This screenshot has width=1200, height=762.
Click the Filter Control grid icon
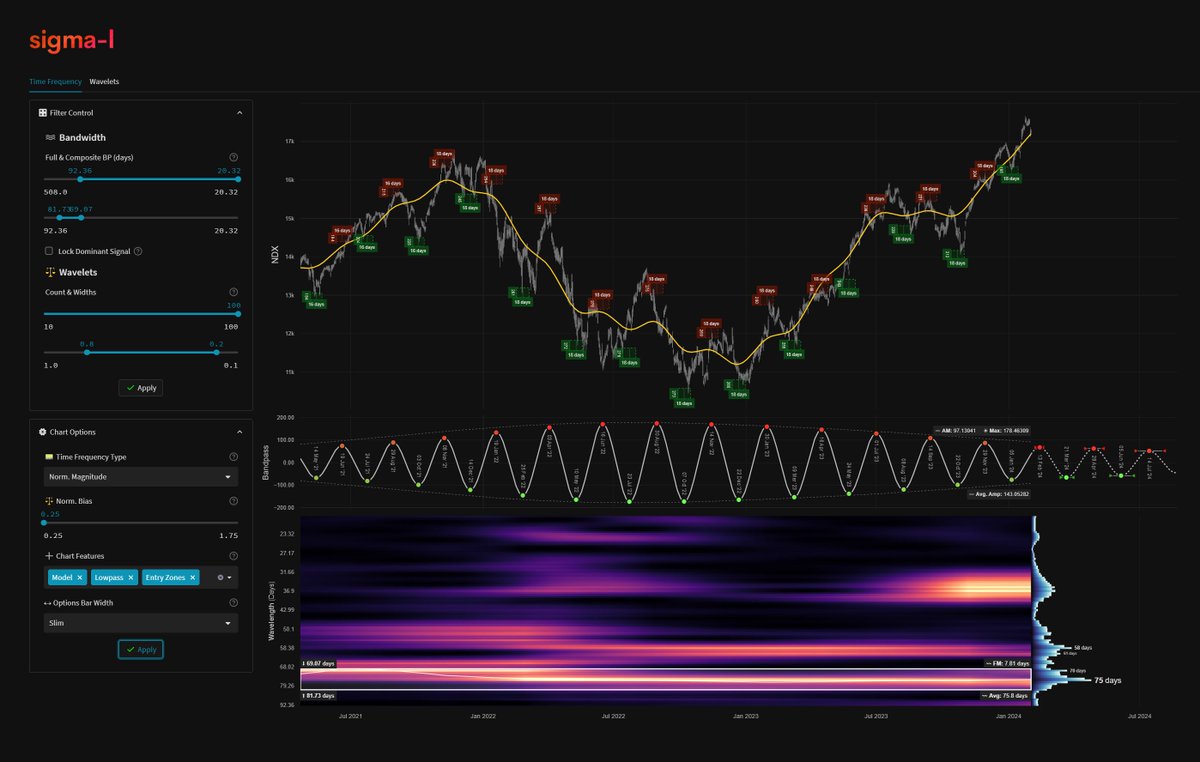[43, 113]
